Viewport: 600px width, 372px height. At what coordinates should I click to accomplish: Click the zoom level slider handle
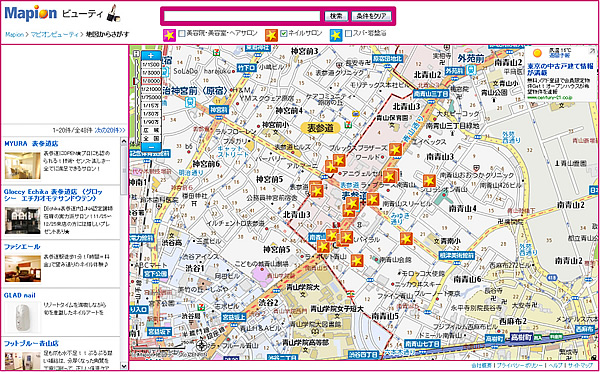point(136,81)
